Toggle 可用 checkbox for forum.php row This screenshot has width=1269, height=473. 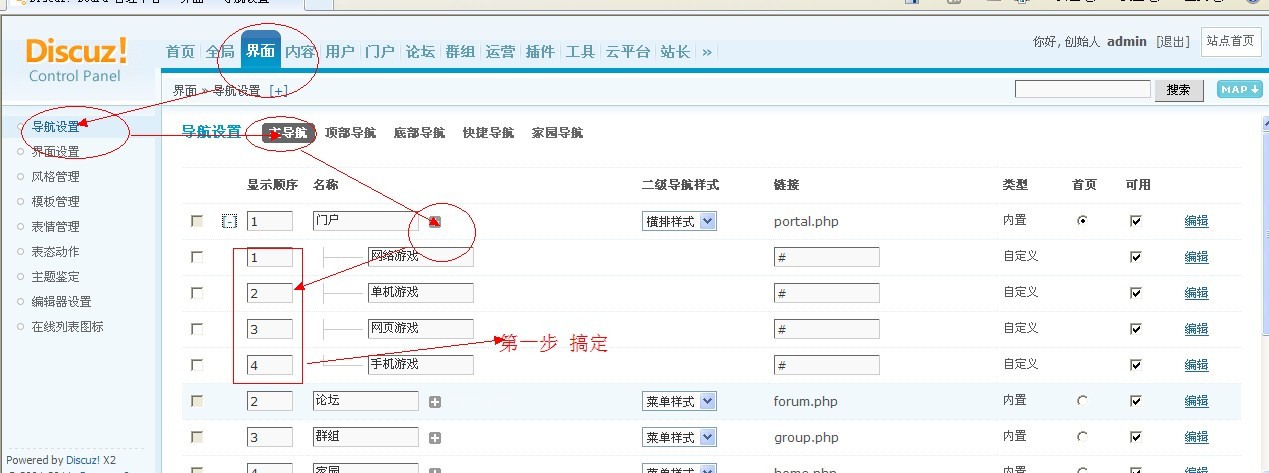coord(1135,401)
